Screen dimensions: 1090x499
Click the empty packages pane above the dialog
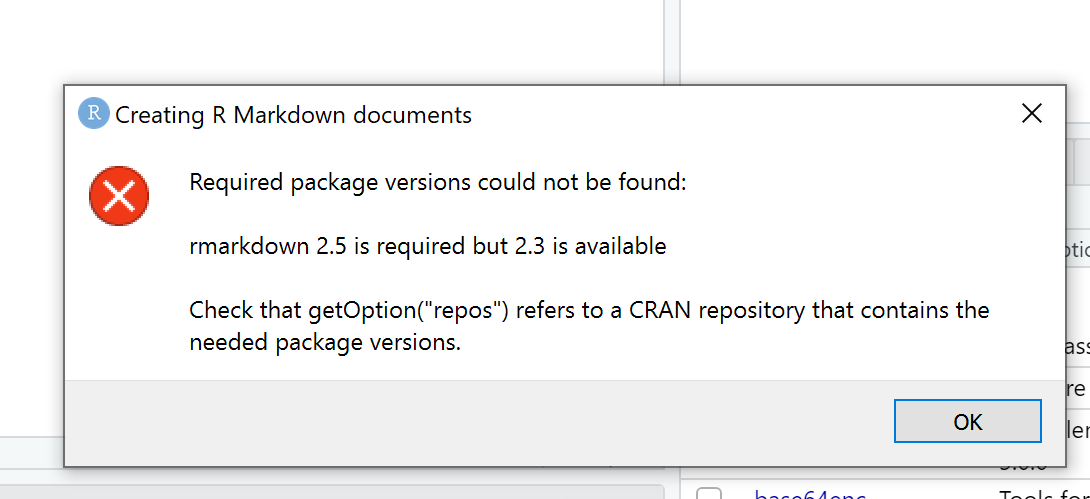click(885, 42)
